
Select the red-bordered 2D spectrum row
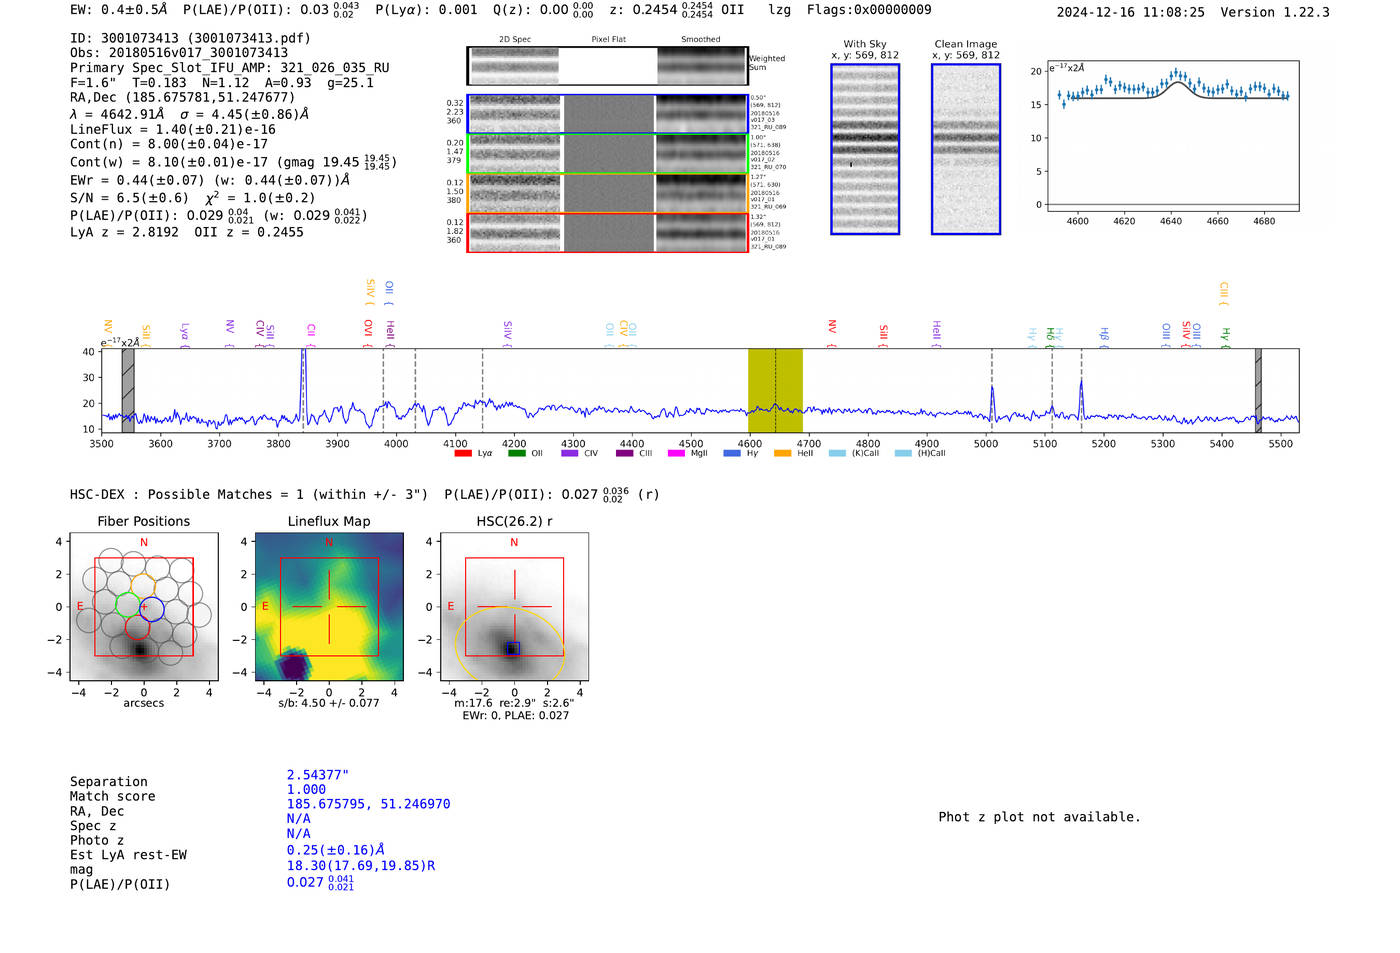pyautogui.click(x=607, y=233)
